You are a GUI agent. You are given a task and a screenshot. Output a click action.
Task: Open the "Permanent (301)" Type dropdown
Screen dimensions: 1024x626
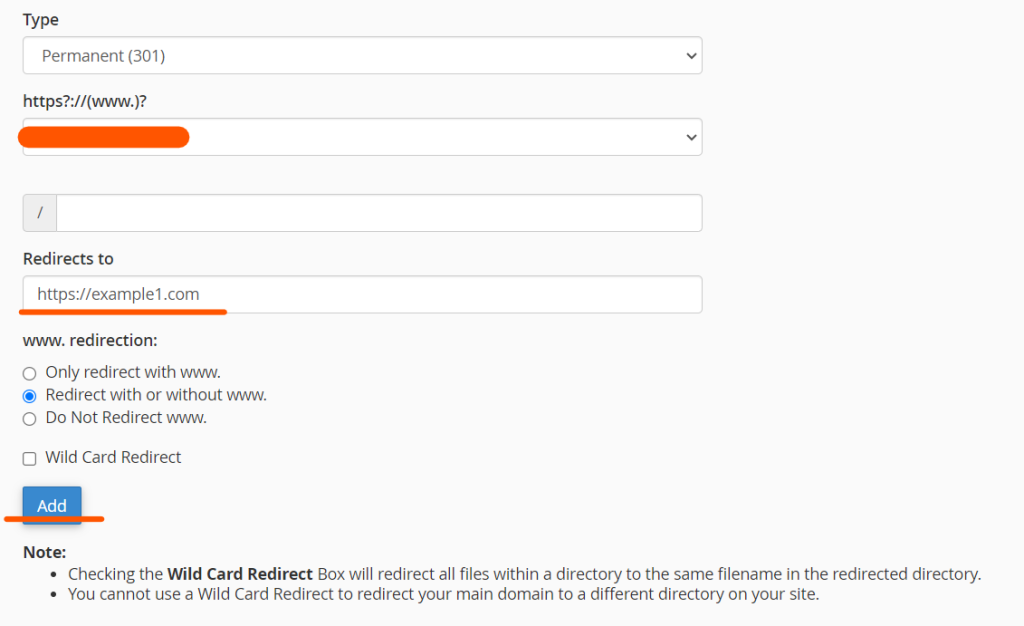tap(360, 56)
